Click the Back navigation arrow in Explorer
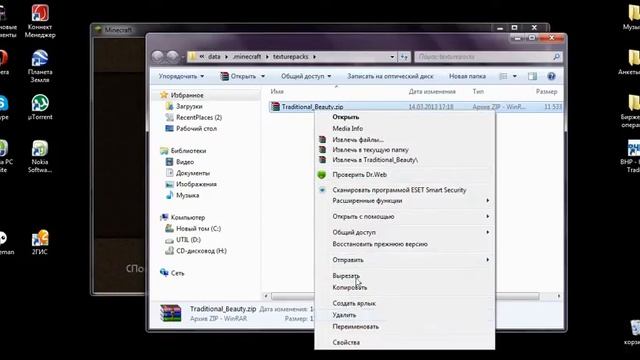This screenshot has height=360, width=640. (158, 57)
